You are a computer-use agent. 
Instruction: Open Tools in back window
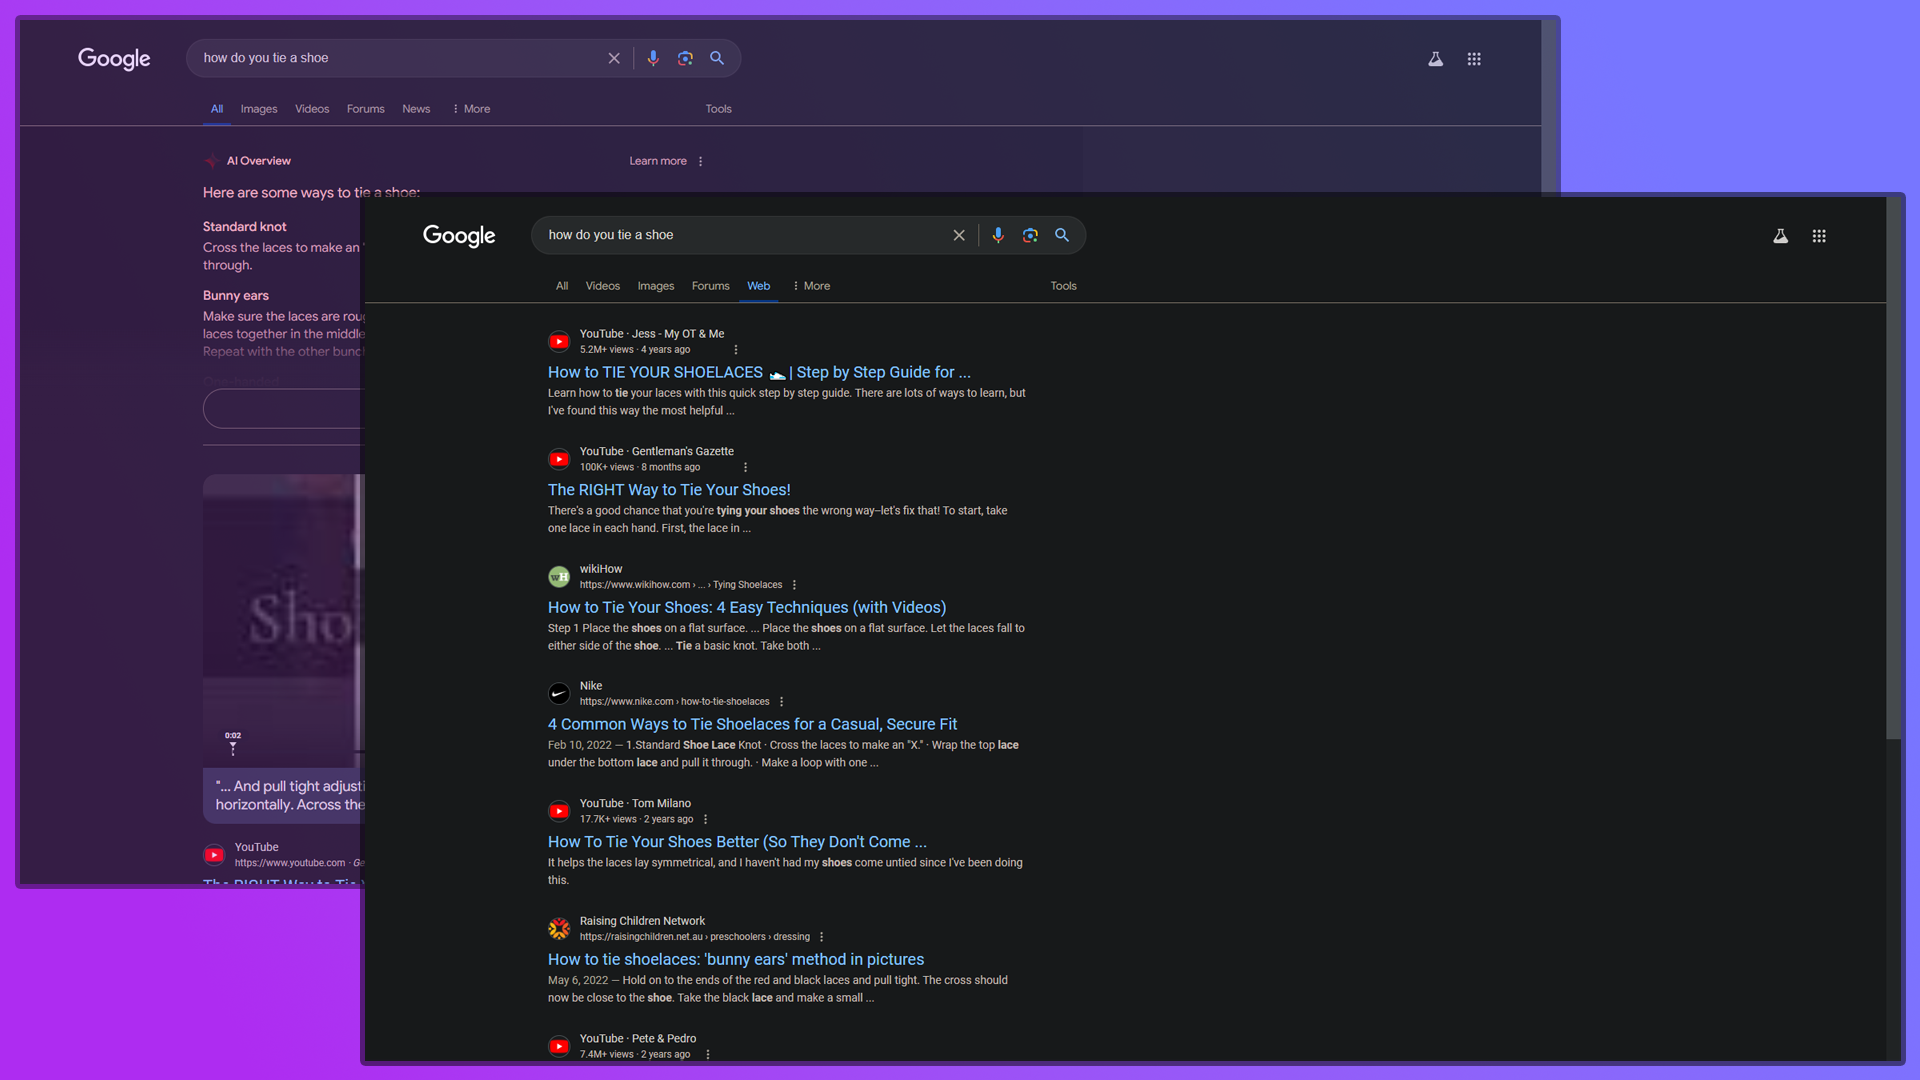[718, 109]
